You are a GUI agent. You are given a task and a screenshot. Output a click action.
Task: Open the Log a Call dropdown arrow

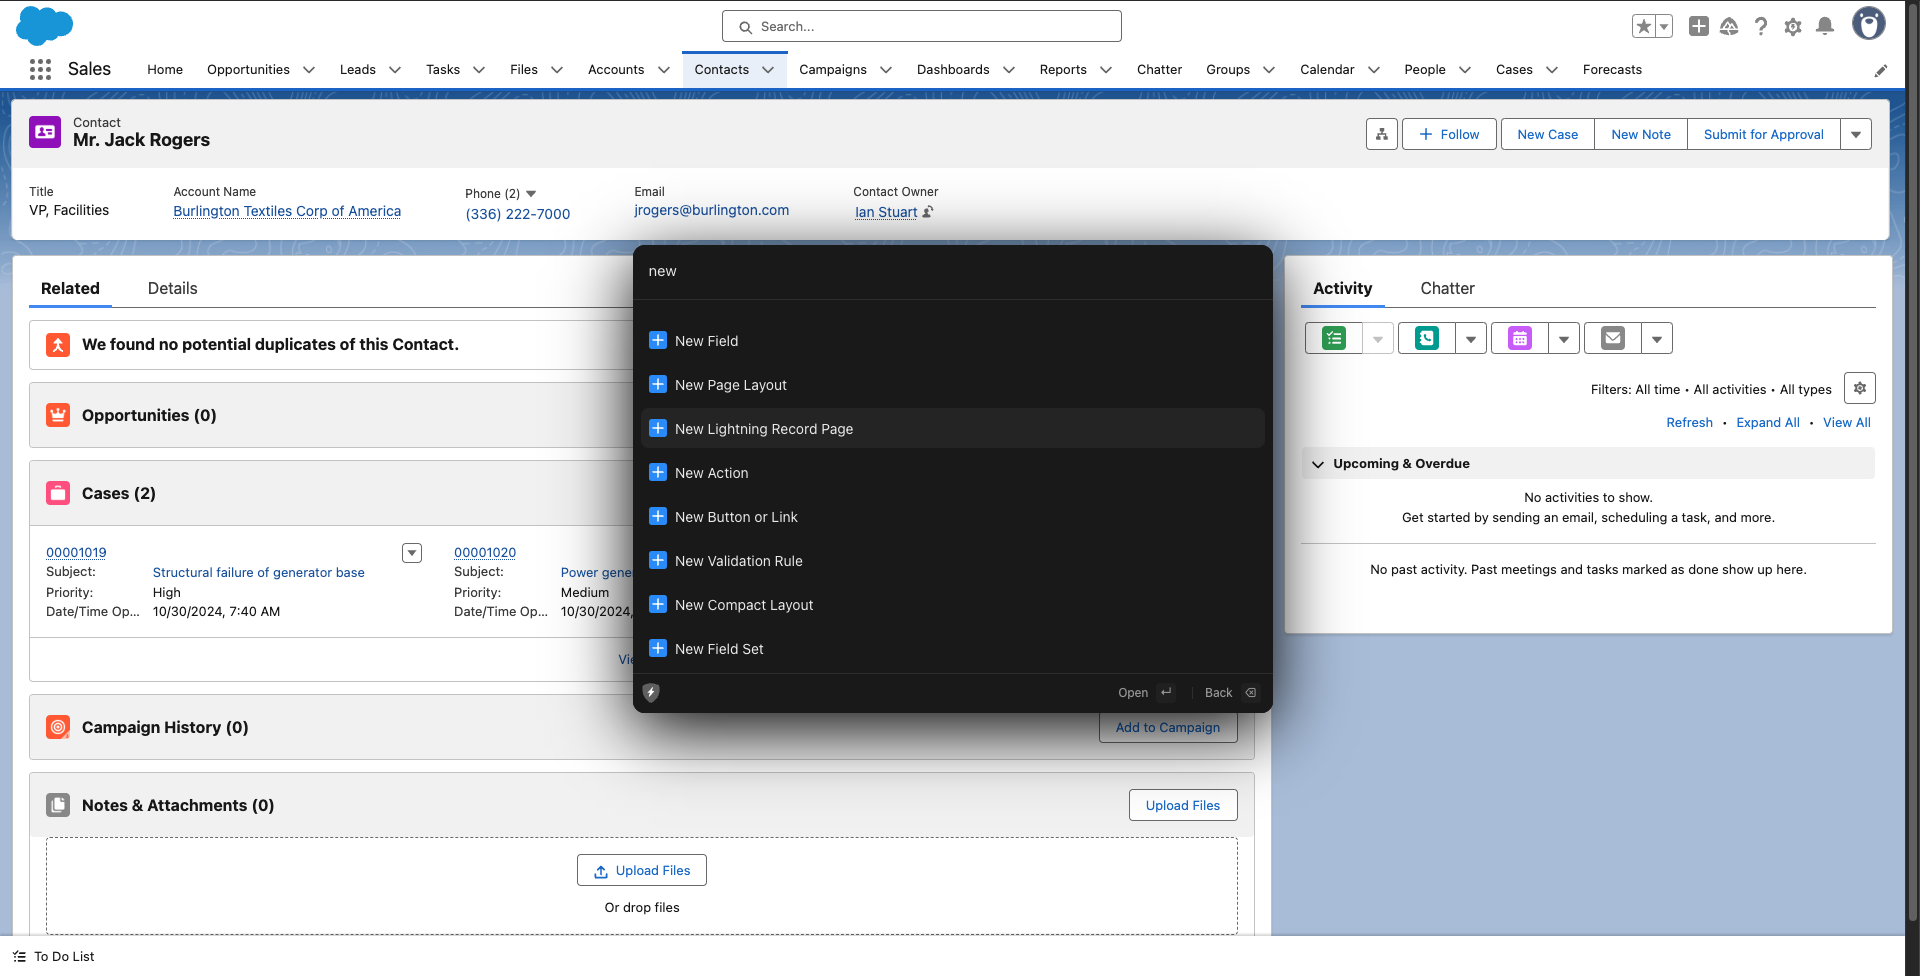coord(1471,338)
